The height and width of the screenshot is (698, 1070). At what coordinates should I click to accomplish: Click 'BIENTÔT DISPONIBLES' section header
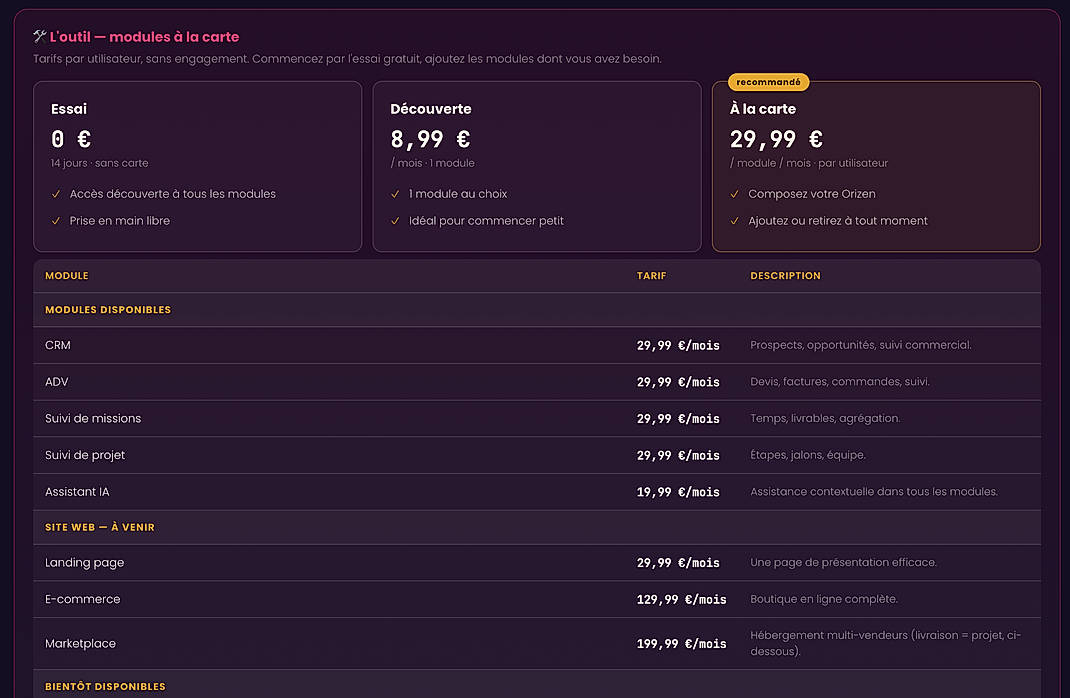[105, 686]
